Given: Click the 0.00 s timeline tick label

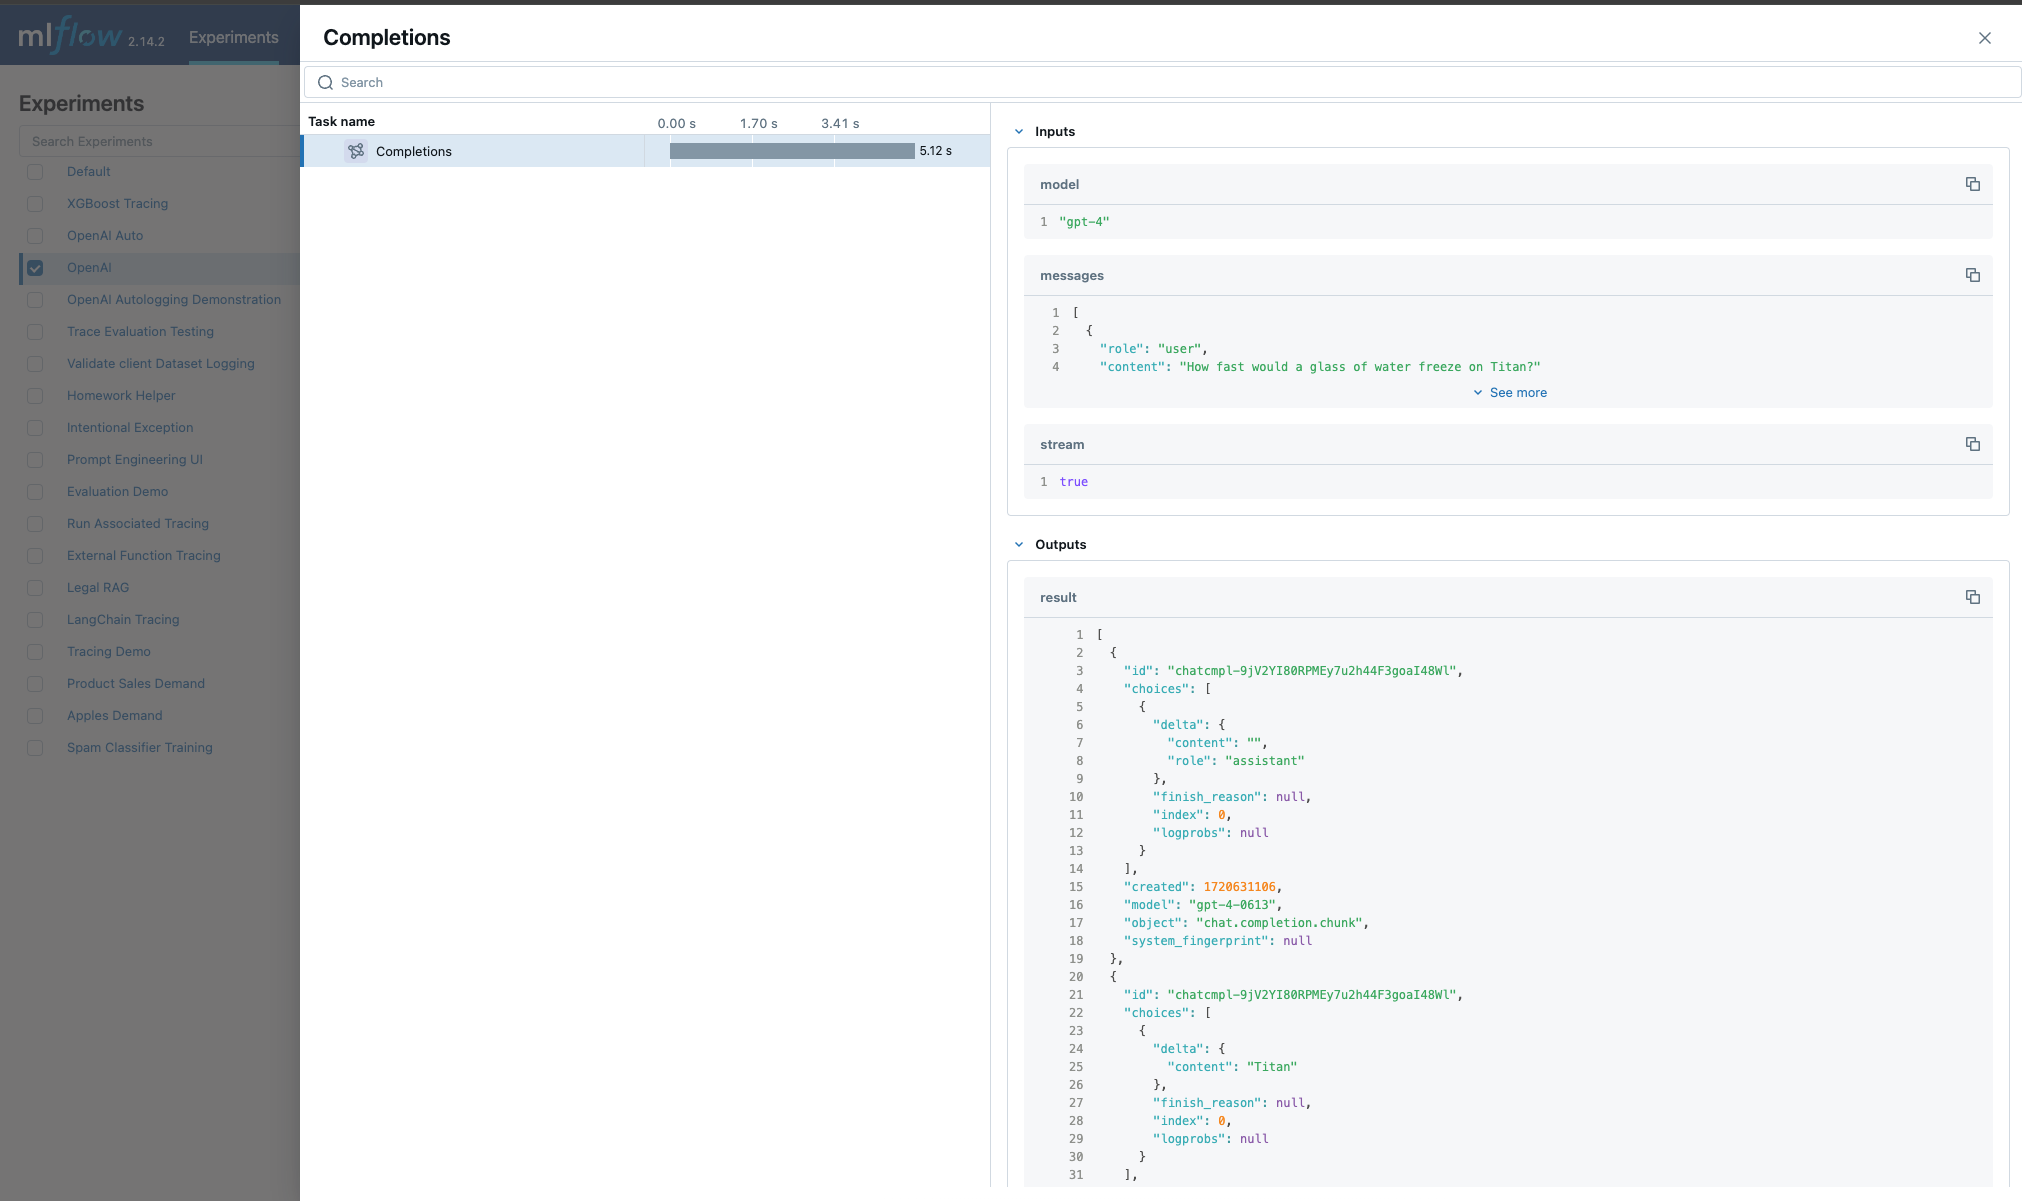Looking at the screenshot, I should point(676,123).
